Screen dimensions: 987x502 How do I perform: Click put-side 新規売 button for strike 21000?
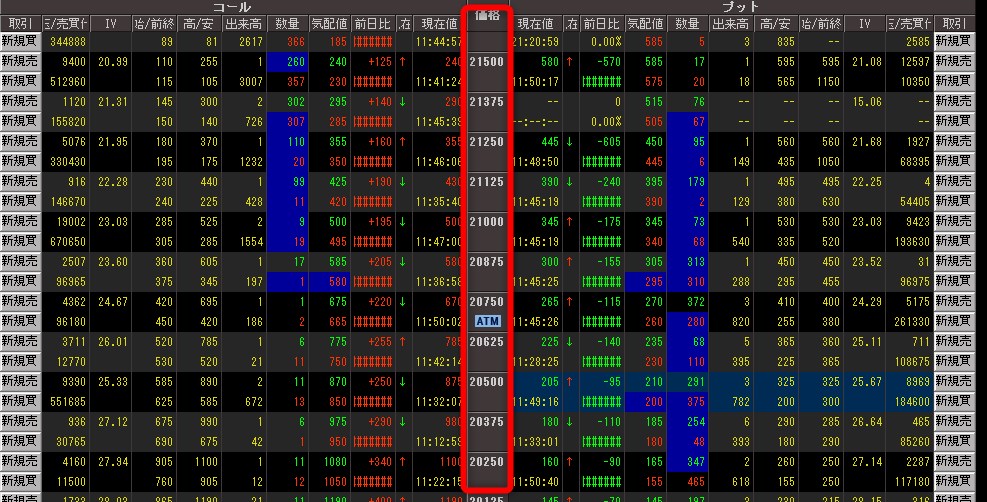point(954,221)
